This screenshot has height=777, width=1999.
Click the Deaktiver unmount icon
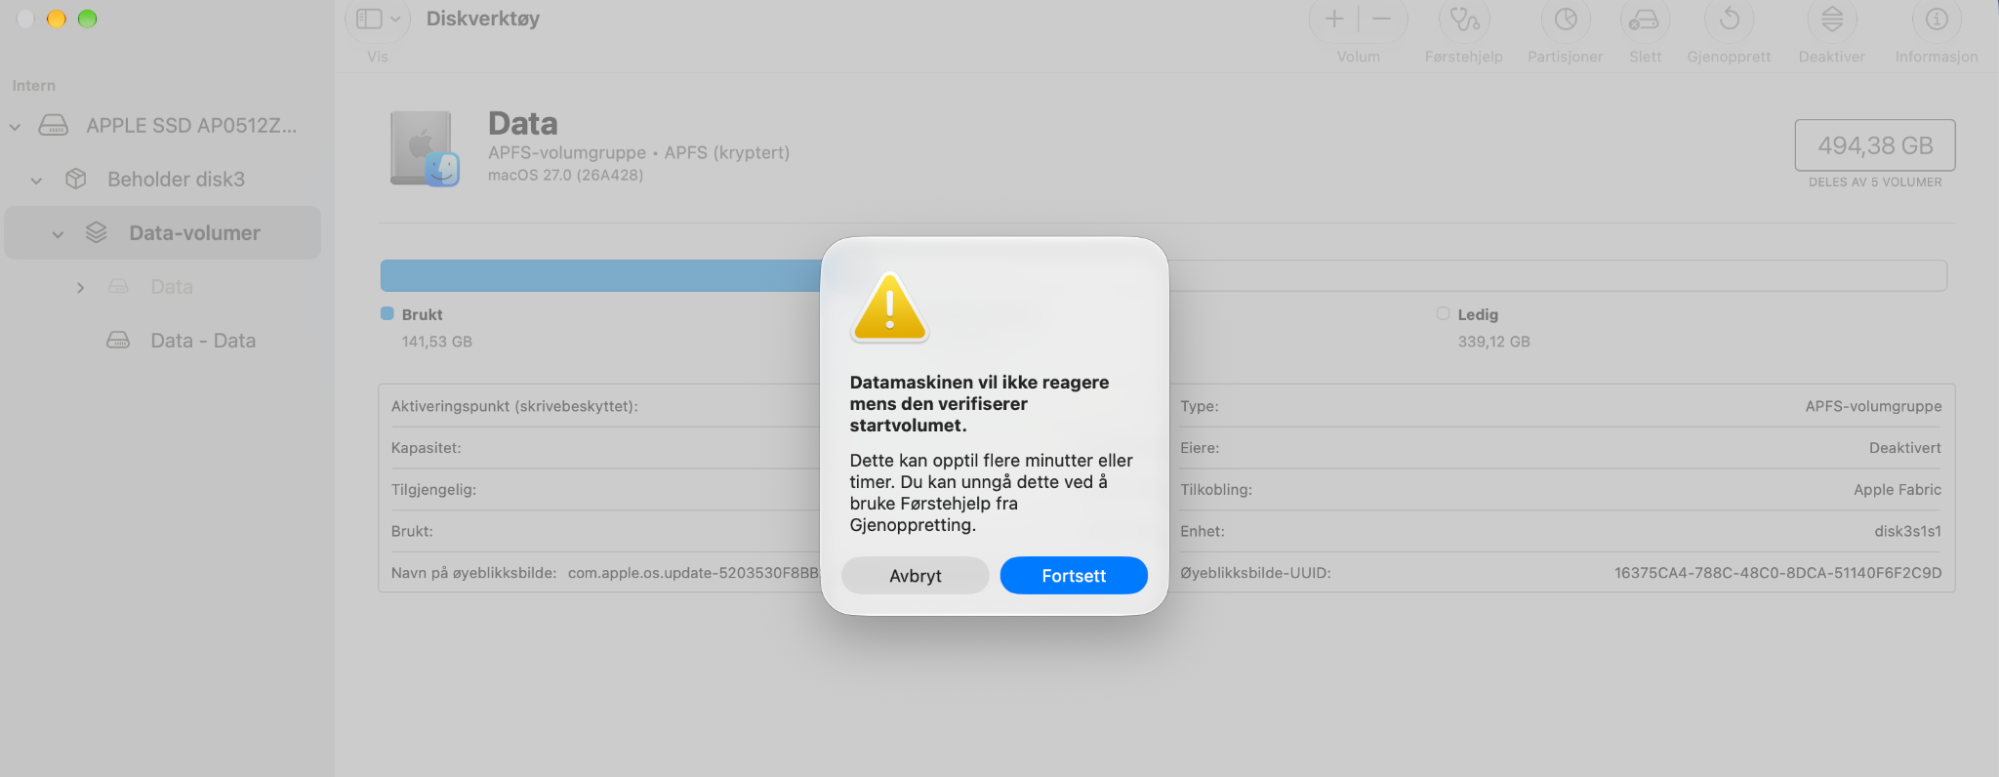(x=1831, y=19)
